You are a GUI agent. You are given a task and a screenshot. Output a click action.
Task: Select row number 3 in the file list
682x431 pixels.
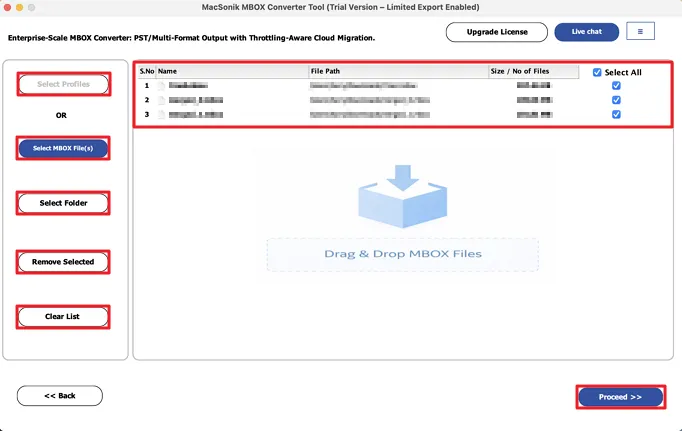358,114
